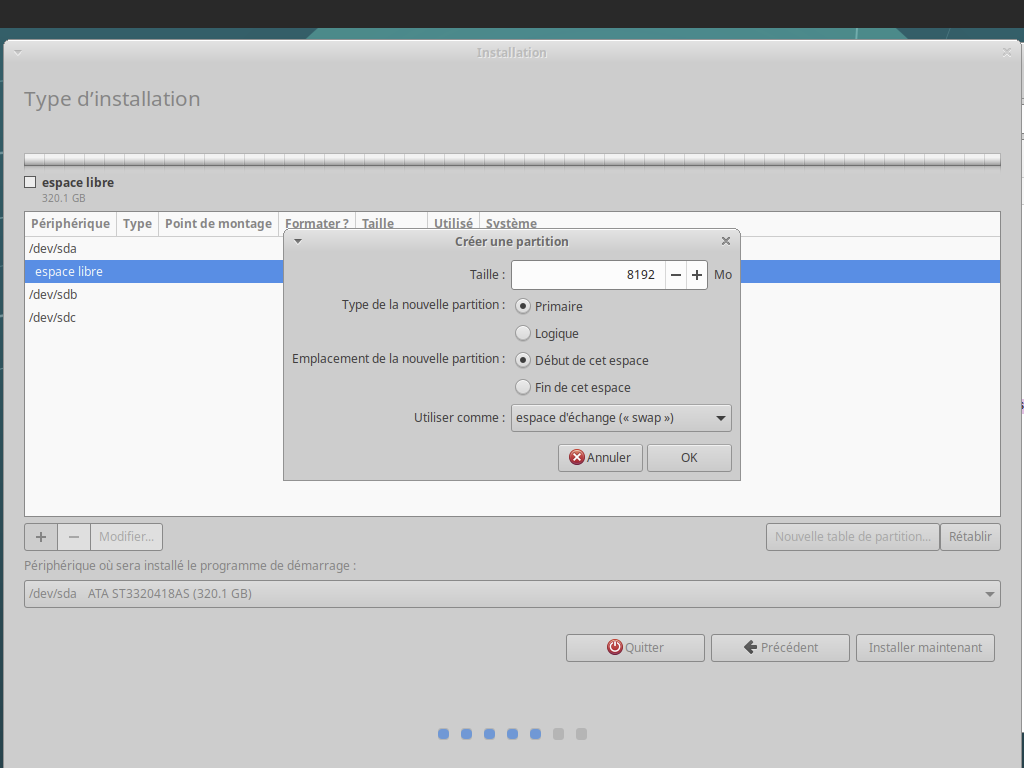This screenshot has width=1024, height=768.
Task: Open the dialog's title bar menu arrow
Action: (297, 241)
